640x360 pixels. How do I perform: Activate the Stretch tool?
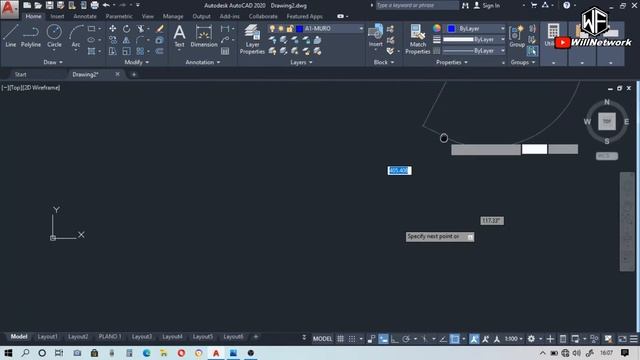click(112, 51)
